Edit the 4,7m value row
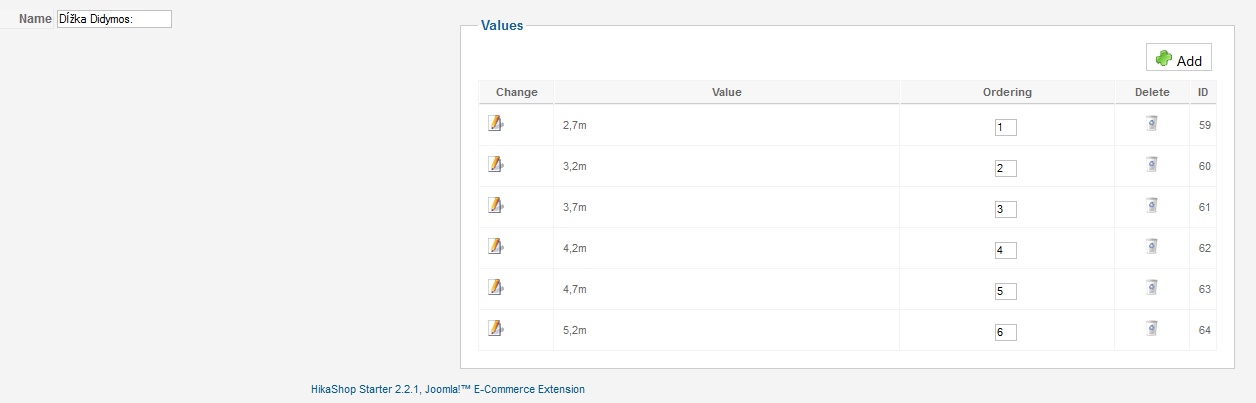 [x=495, y=287]
